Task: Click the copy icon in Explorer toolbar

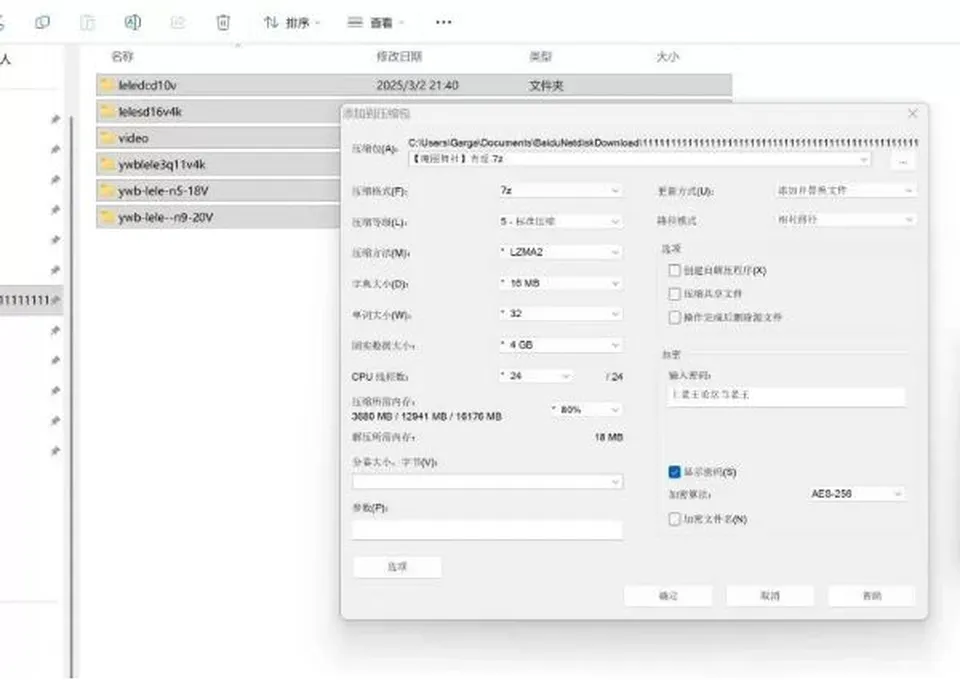Action: [42, 23]
